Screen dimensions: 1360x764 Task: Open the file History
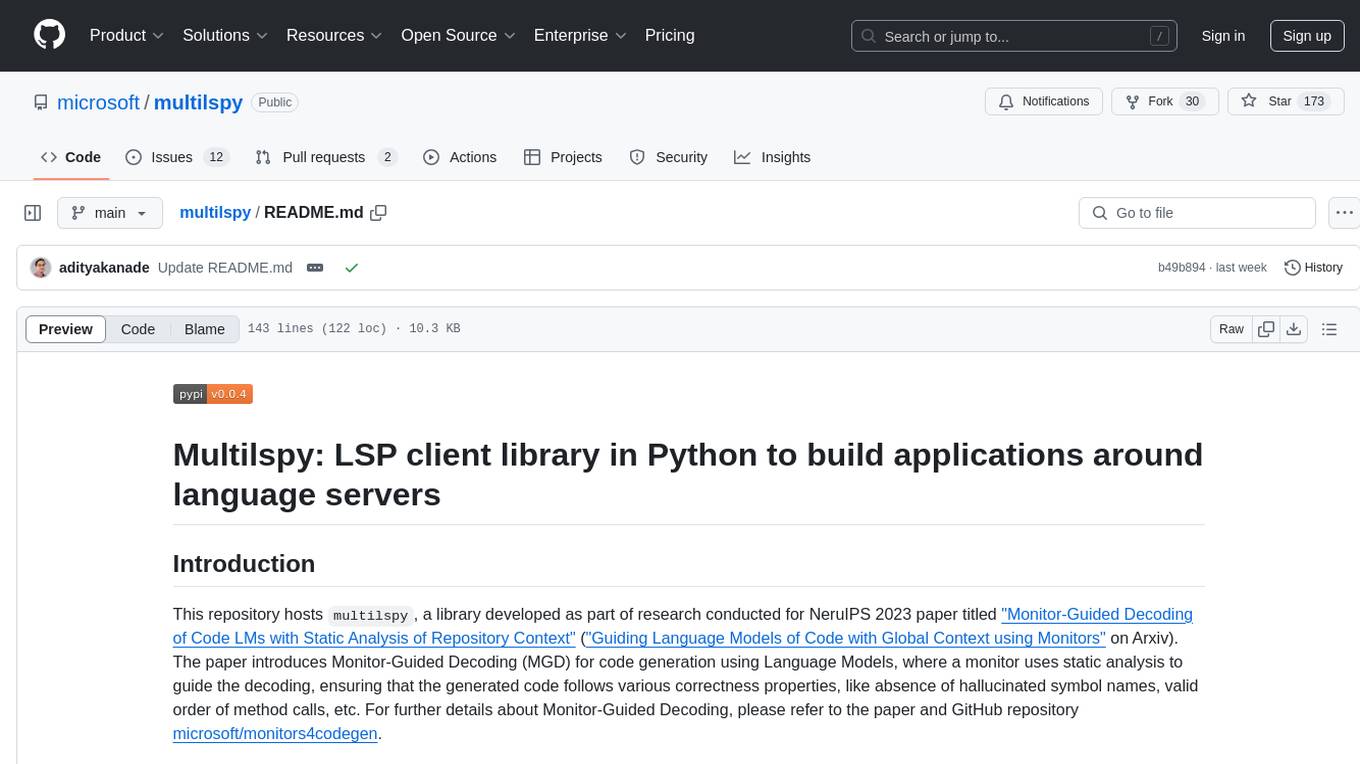pos(1313,268)
